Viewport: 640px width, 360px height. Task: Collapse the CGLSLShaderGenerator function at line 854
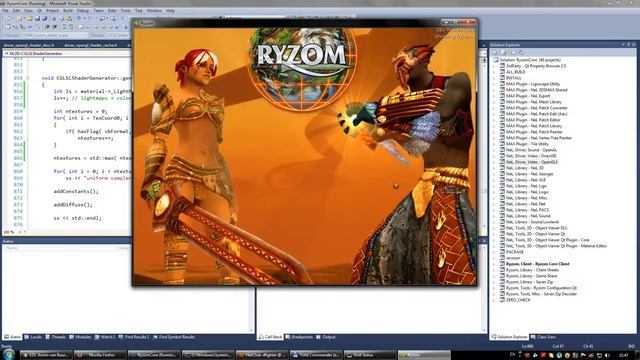28,78
